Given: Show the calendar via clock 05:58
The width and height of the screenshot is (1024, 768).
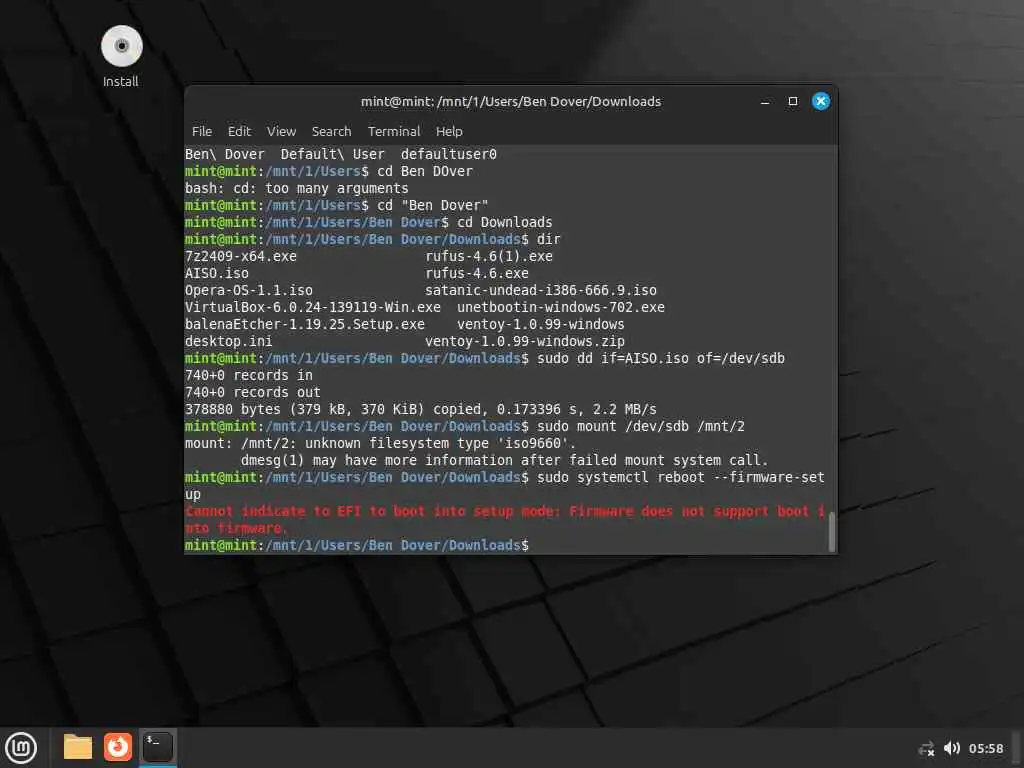Looking at the screenshot, I should tap(985, 748).
